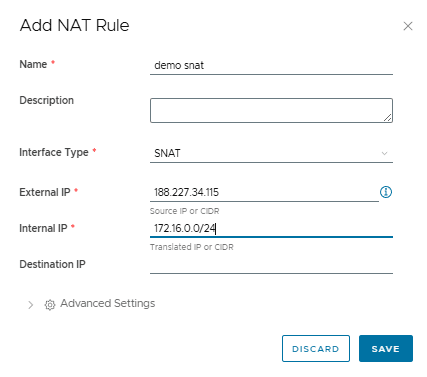This screenshot has width=427, height=377.
Task: Focus the empty Destination IP field
Action: click(271, 265)
